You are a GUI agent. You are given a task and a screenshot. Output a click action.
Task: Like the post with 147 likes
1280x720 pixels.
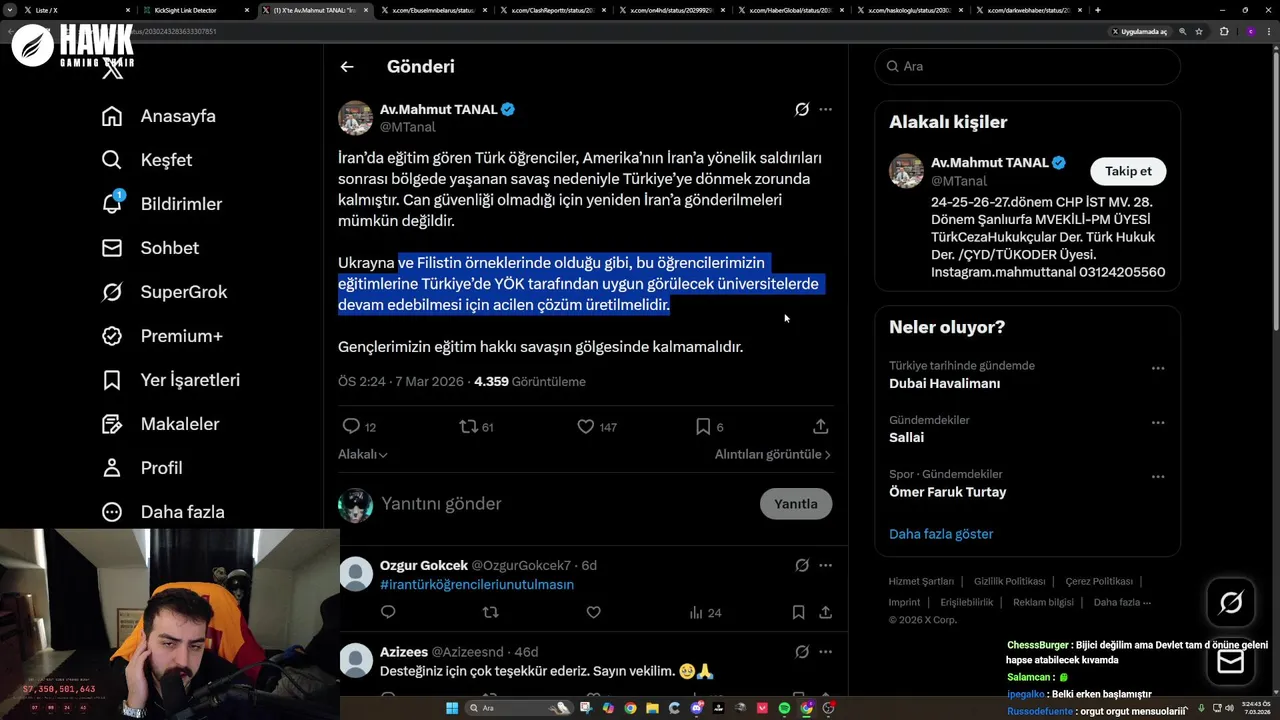[586, 427]
